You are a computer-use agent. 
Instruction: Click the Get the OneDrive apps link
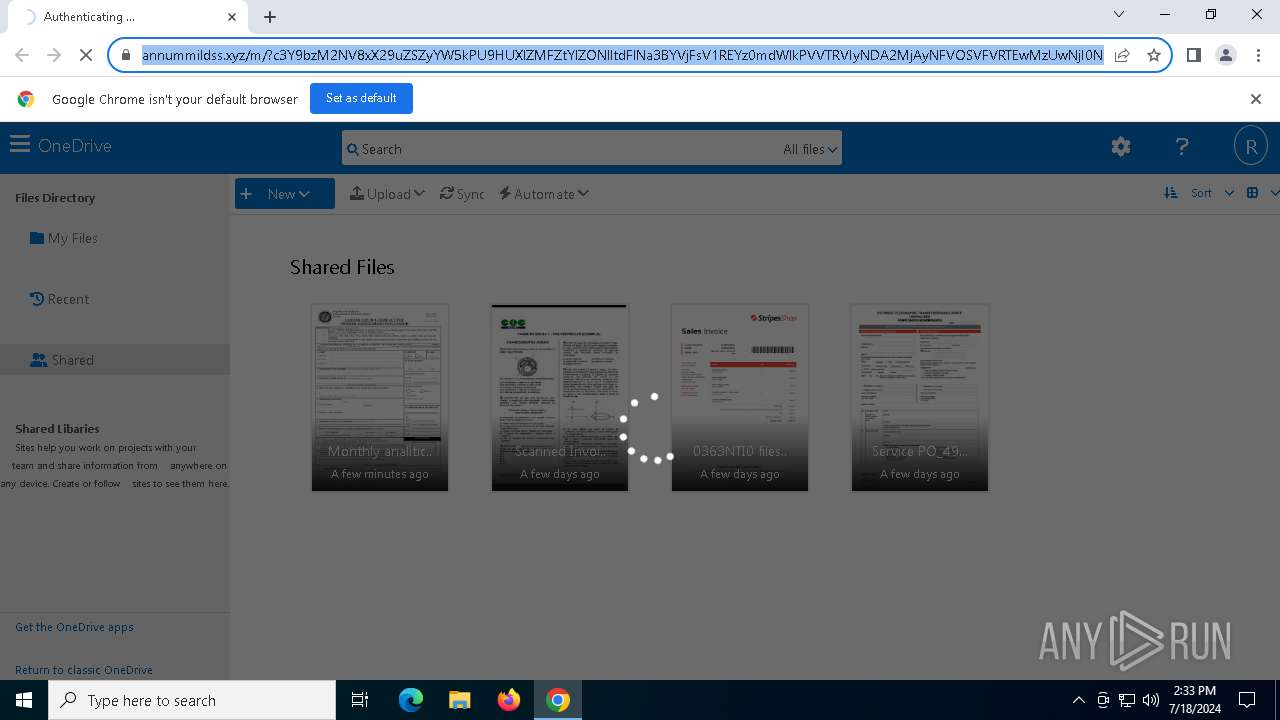tap(74, 627)
